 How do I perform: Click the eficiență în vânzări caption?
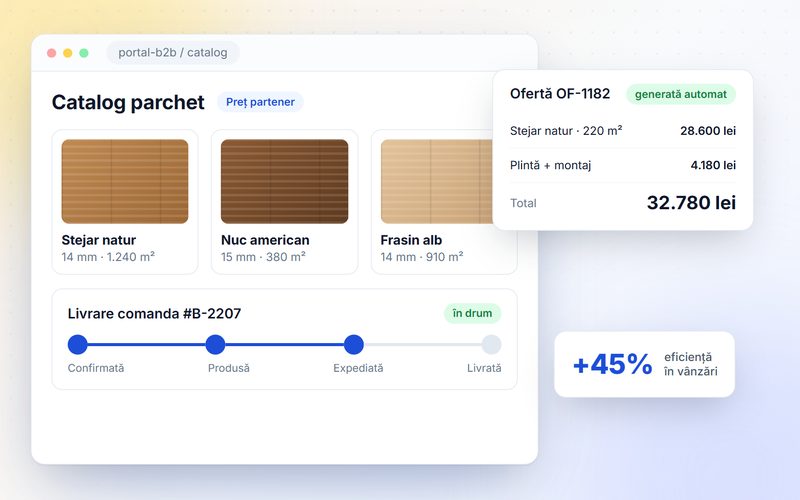point(691,364)
